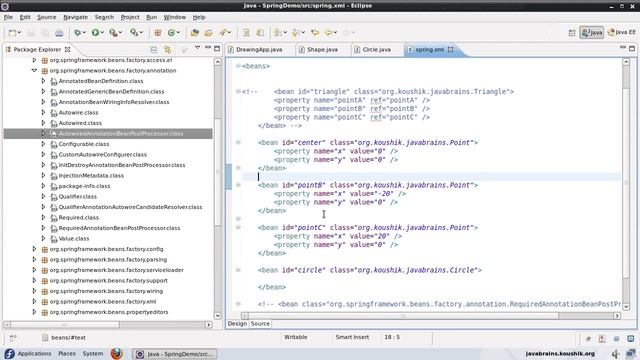This screenshot has height=360, width=640.
Task: Click the Print toolbar icon
Action: tap(59, 33)
